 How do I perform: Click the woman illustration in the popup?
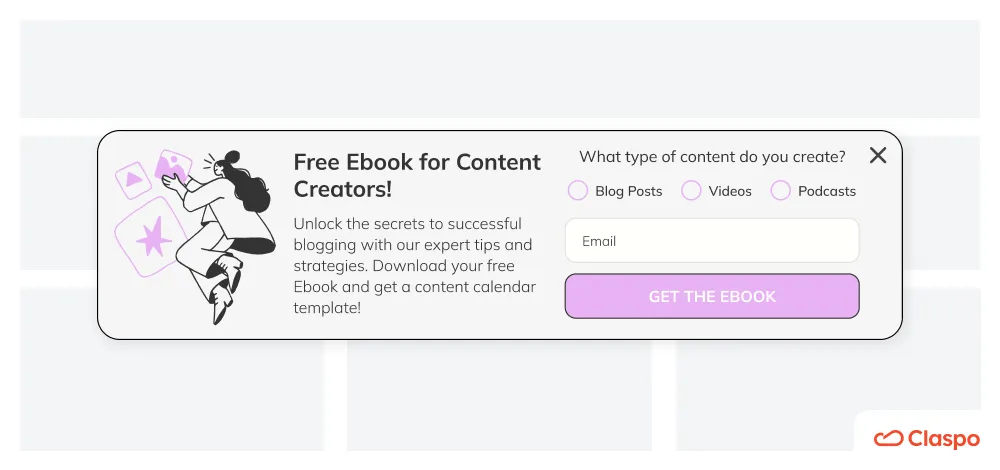tap(219, 237)
